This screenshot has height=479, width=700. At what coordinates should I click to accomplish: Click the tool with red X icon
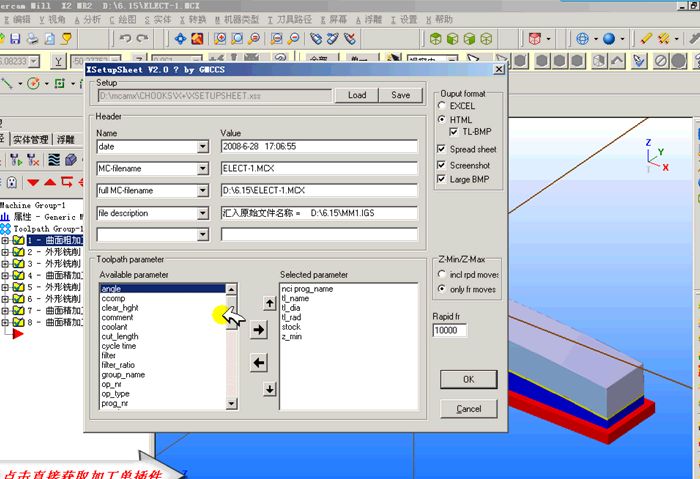[x=33, y=160]
